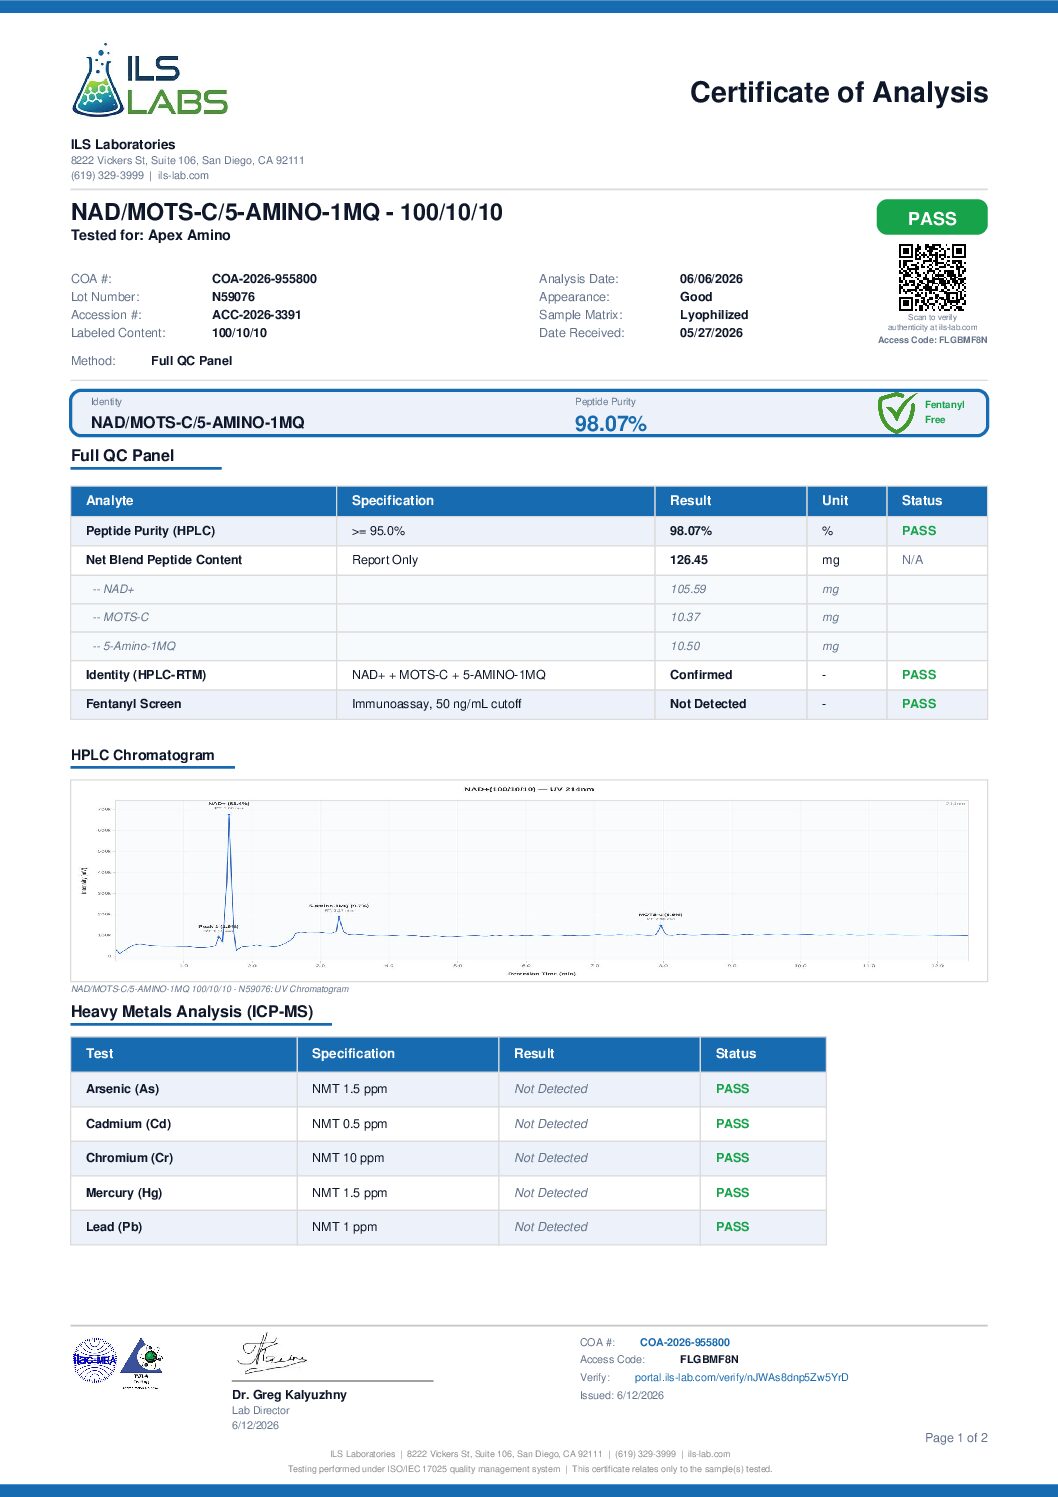
Task: Click the 98.07% peptide purity value
Action: 611,424
